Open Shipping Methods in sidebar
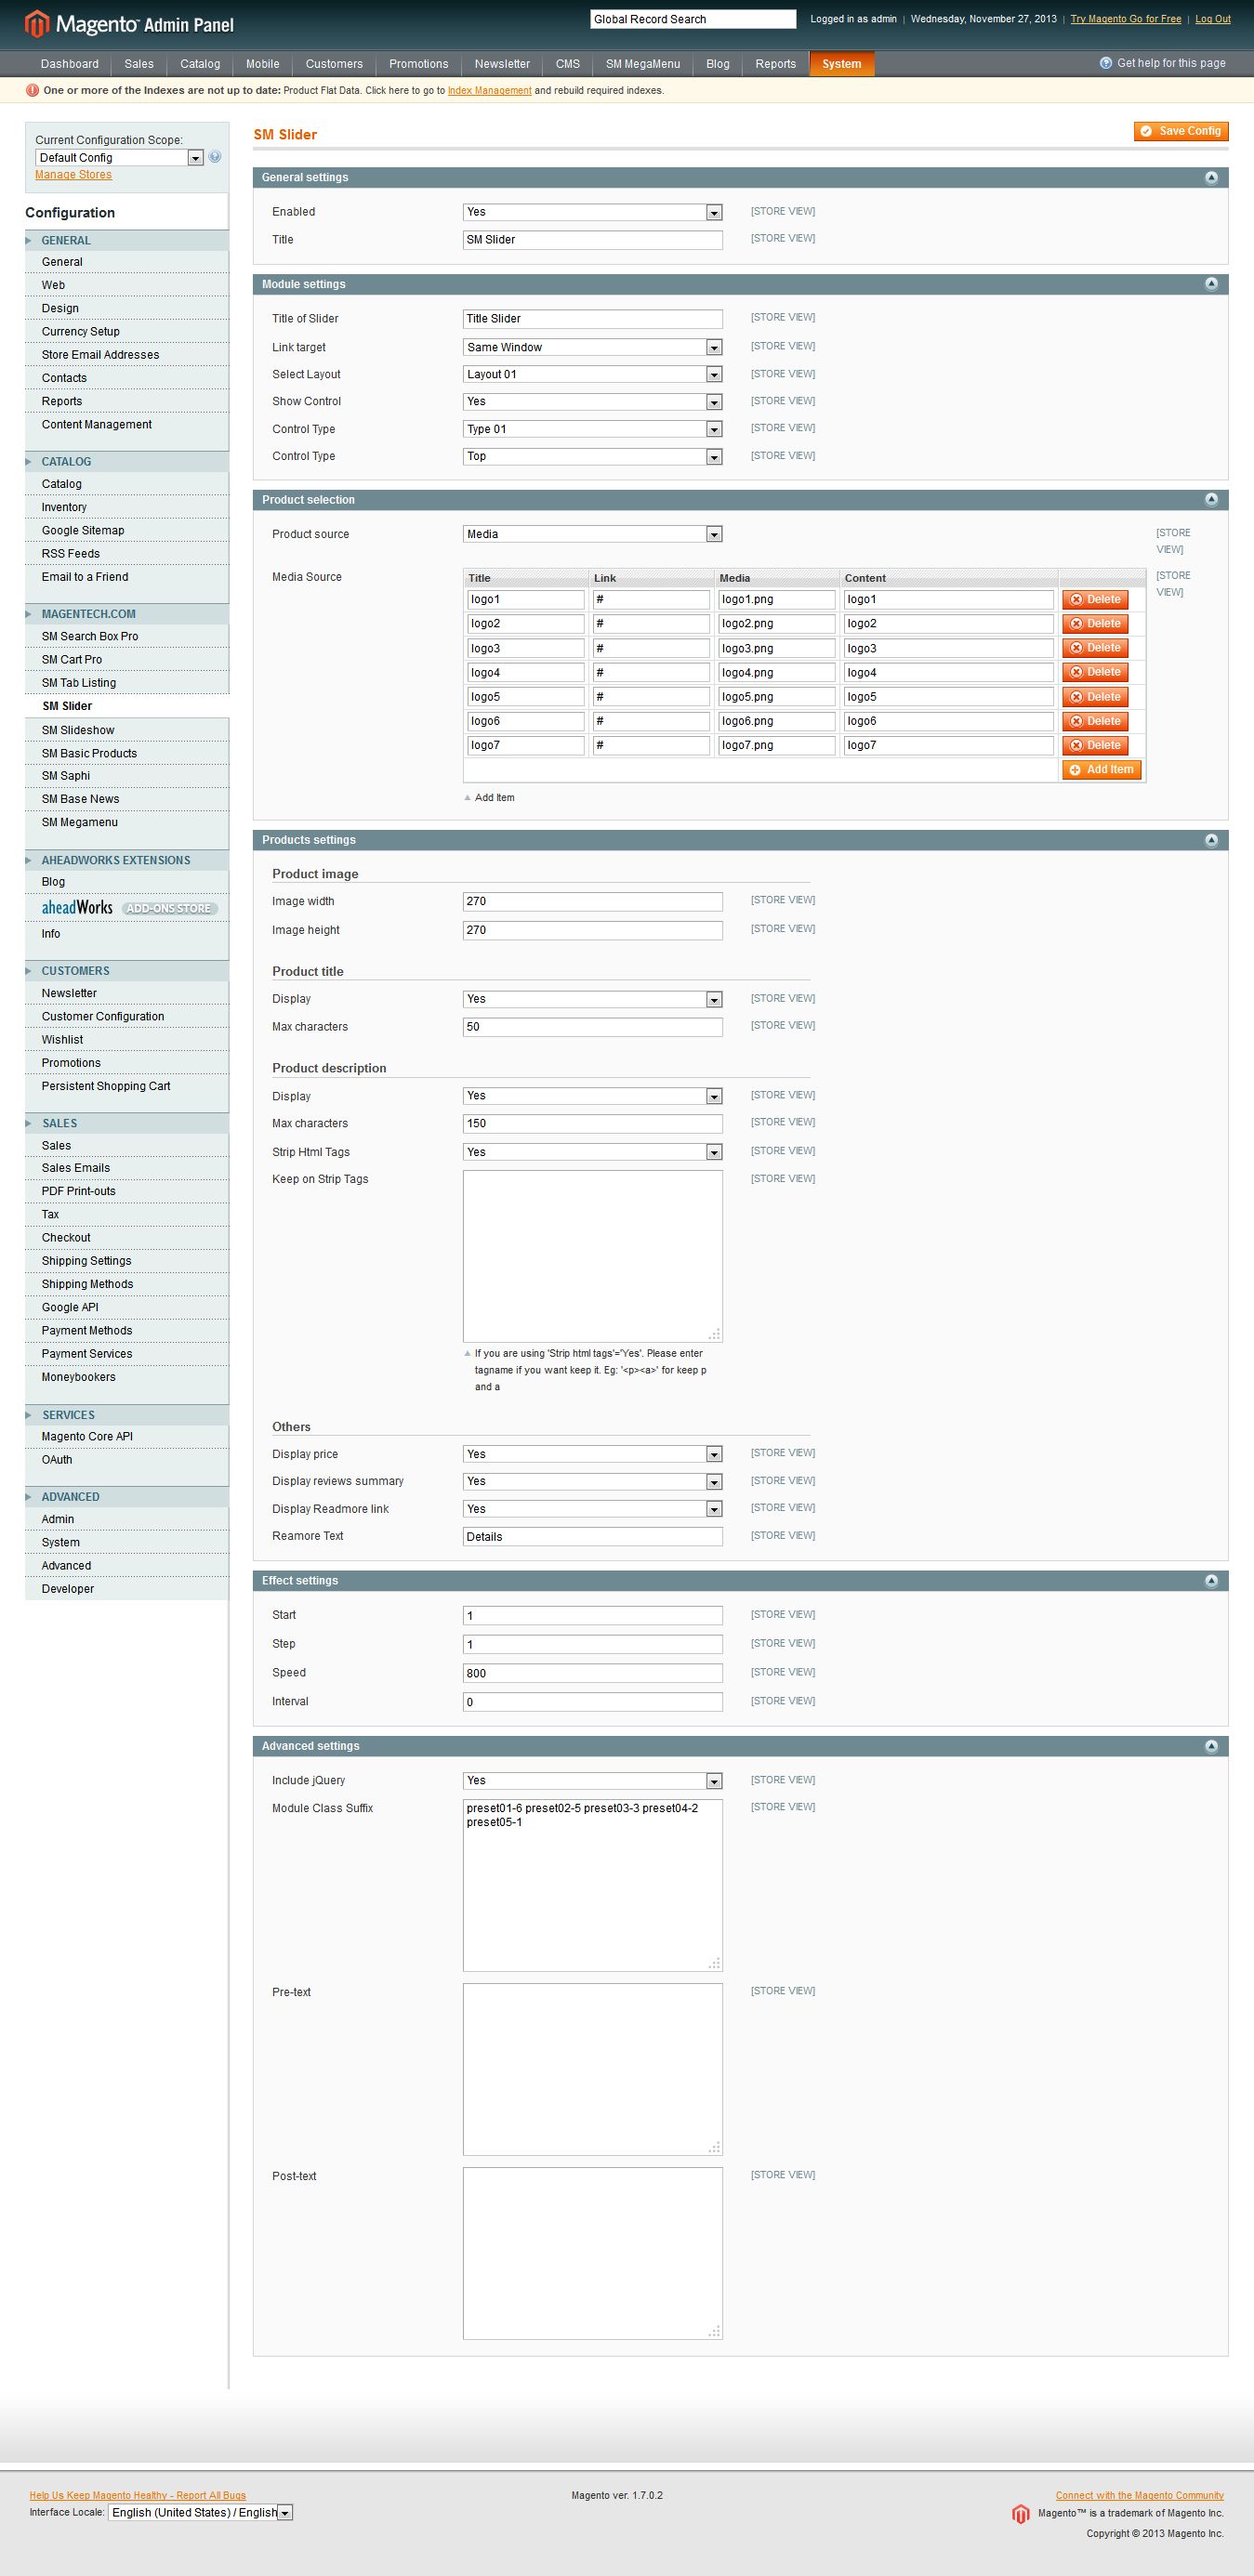 (x=87, y=1285)
